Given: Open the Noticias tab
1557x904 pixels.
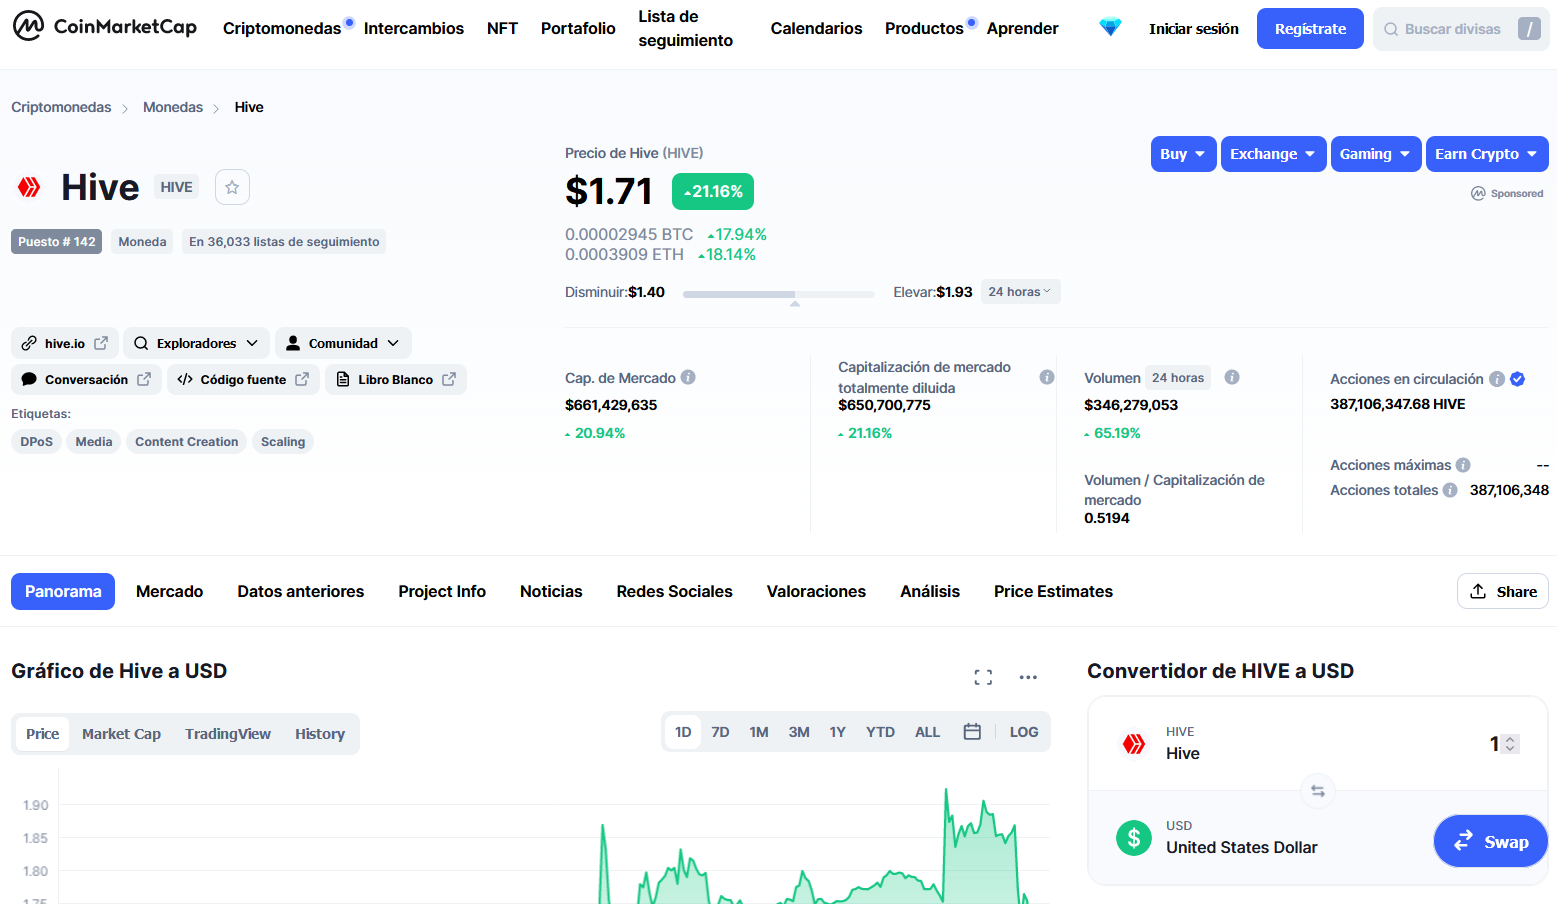Looking at the screenshot, I should (x=551, y=591).
